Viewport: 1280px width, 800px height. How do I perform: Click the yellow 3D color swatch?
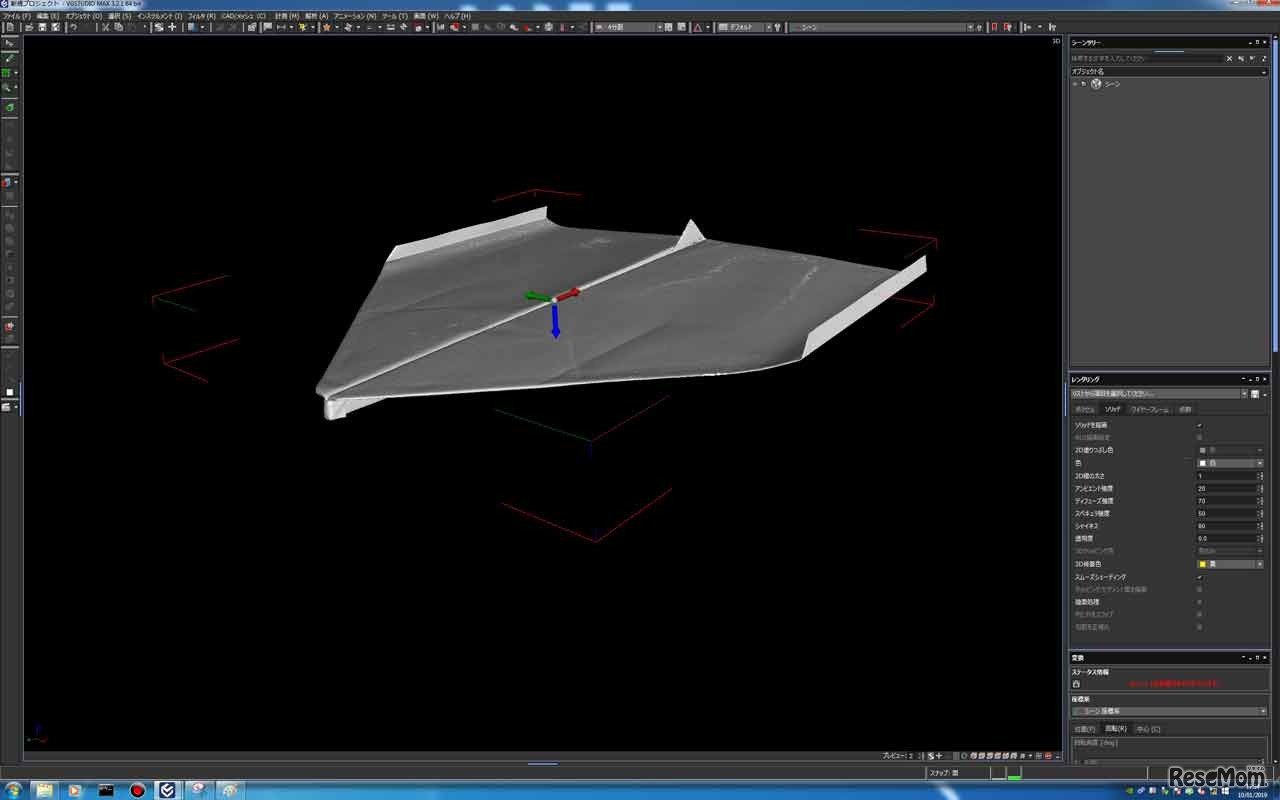coord(1202,564)
